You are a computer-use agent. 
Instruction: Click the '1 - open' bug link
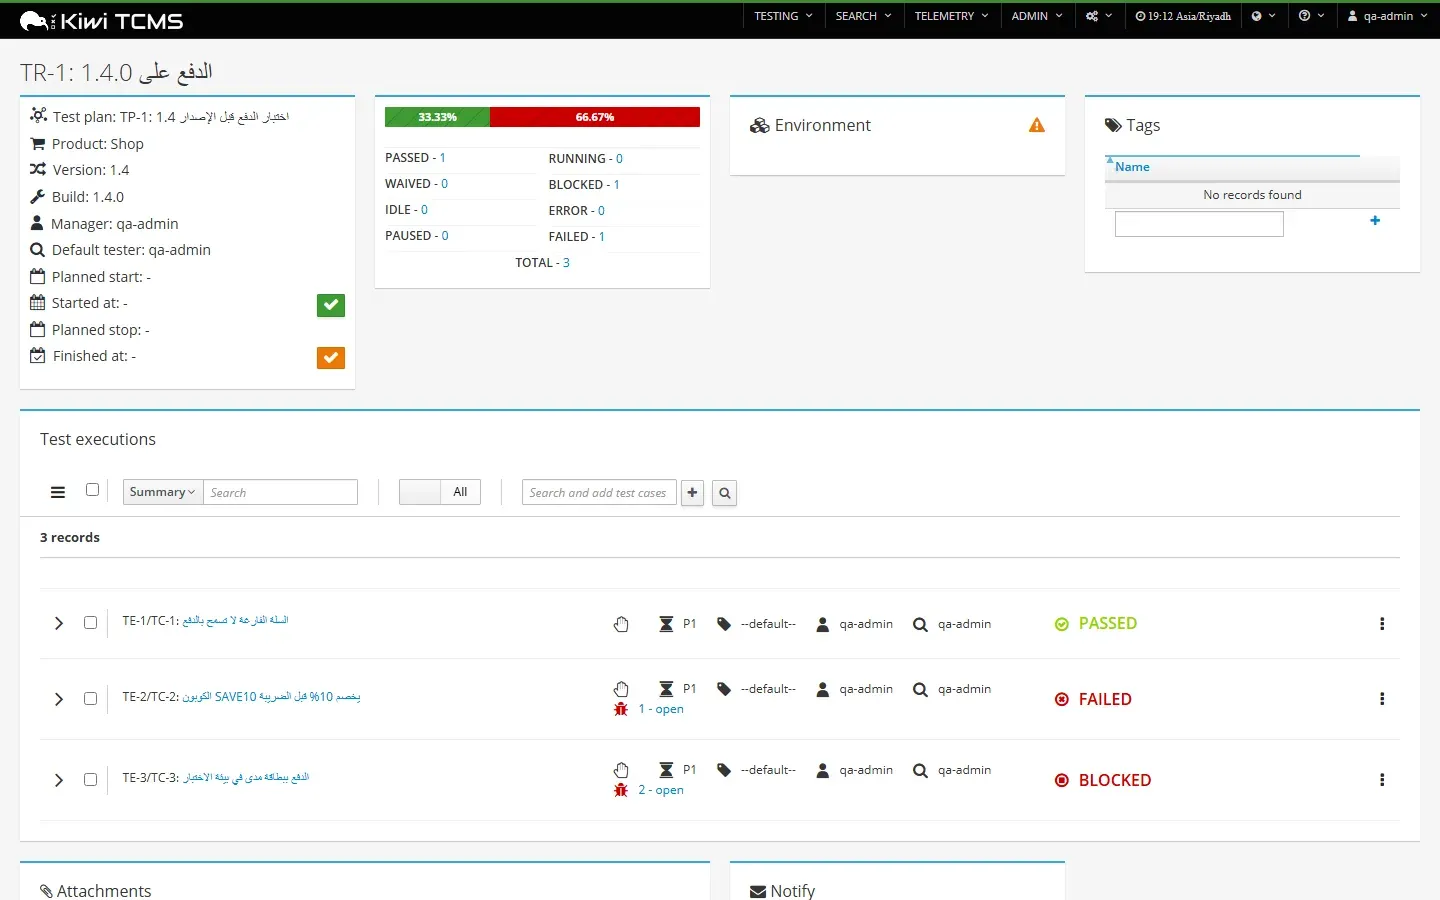[661, 709]
